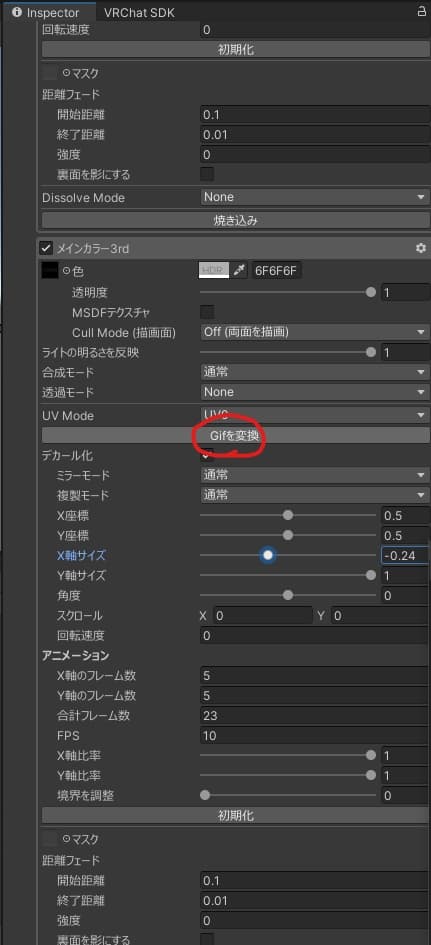Viewport: 431px width, 945px height.
Task: Click the 焼き込み button
Action: 236,221
